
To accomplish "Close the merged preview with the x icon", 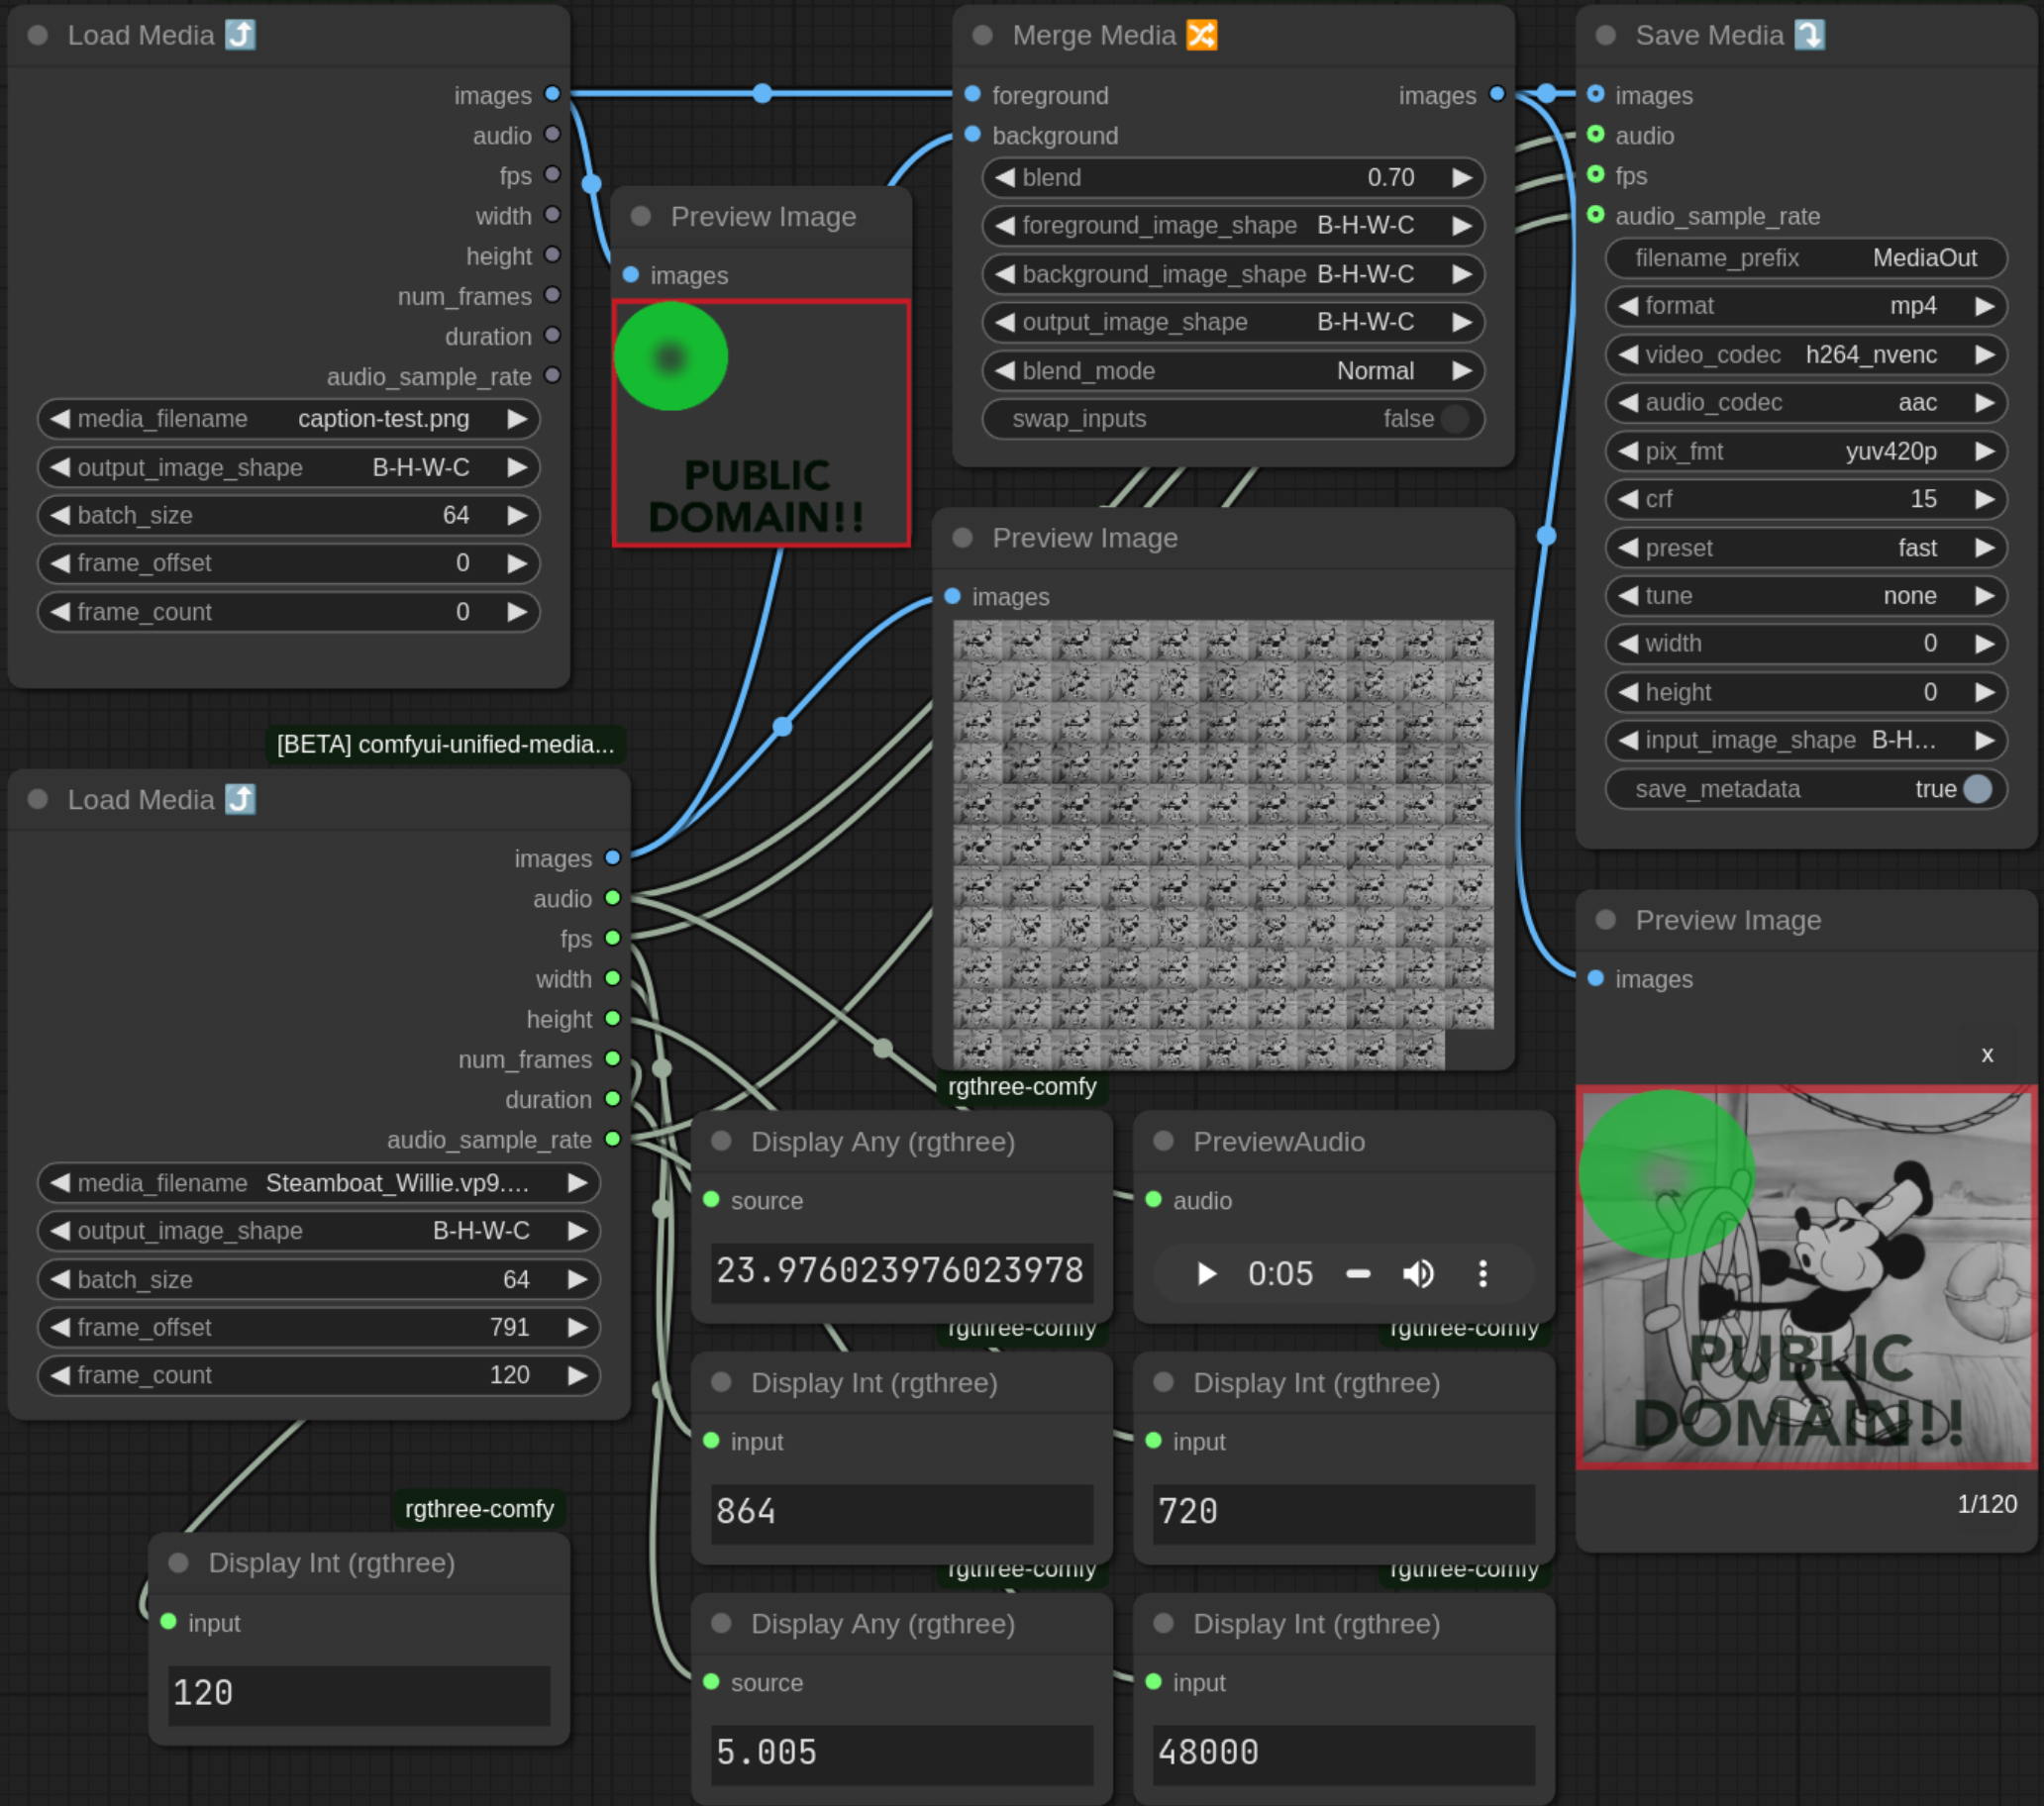I will pos(1987,1054).
